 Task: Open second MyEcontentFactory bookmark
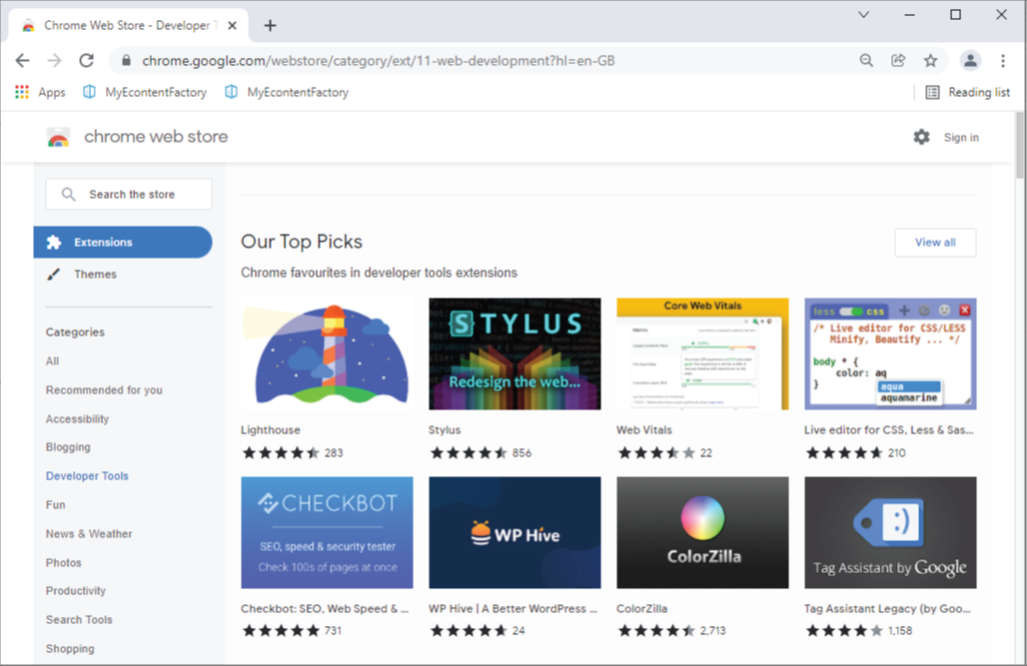[286, 92]
